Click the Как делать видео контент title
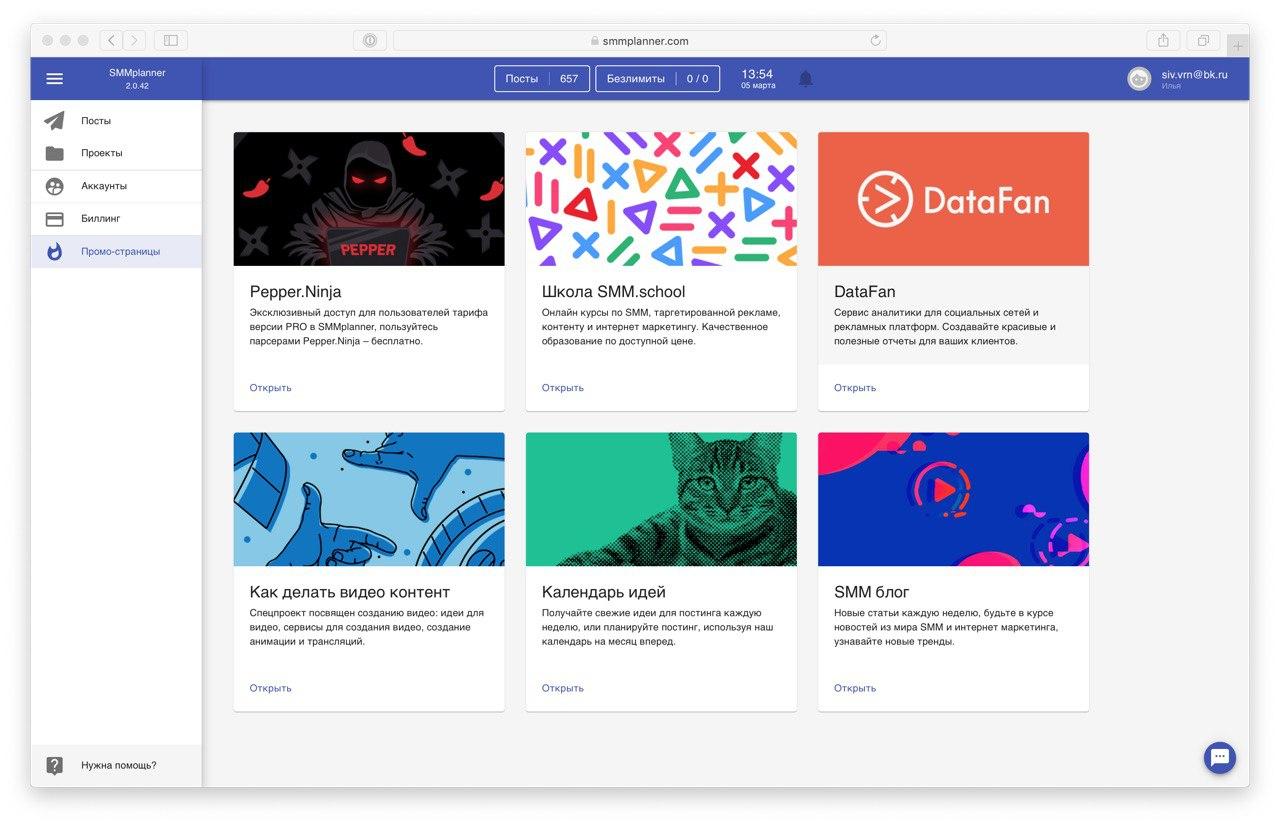The height and width of the screenshot is (825, 1280). pos(349,592)
